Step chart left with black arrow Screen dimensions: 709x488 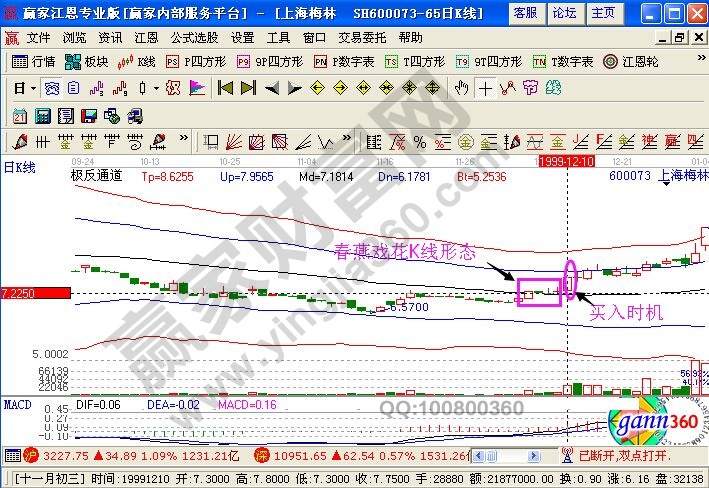click(272, 88)
